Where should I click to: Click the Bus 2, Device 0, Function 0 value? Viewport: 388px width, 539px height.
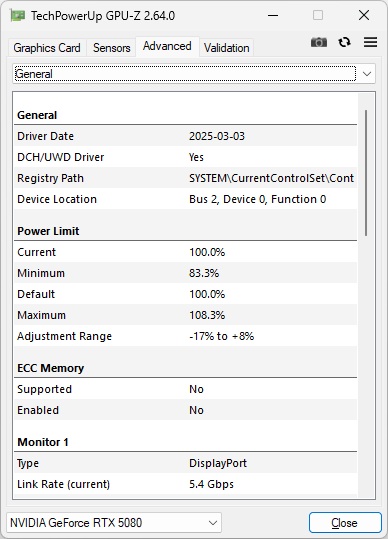click(258, 199)
